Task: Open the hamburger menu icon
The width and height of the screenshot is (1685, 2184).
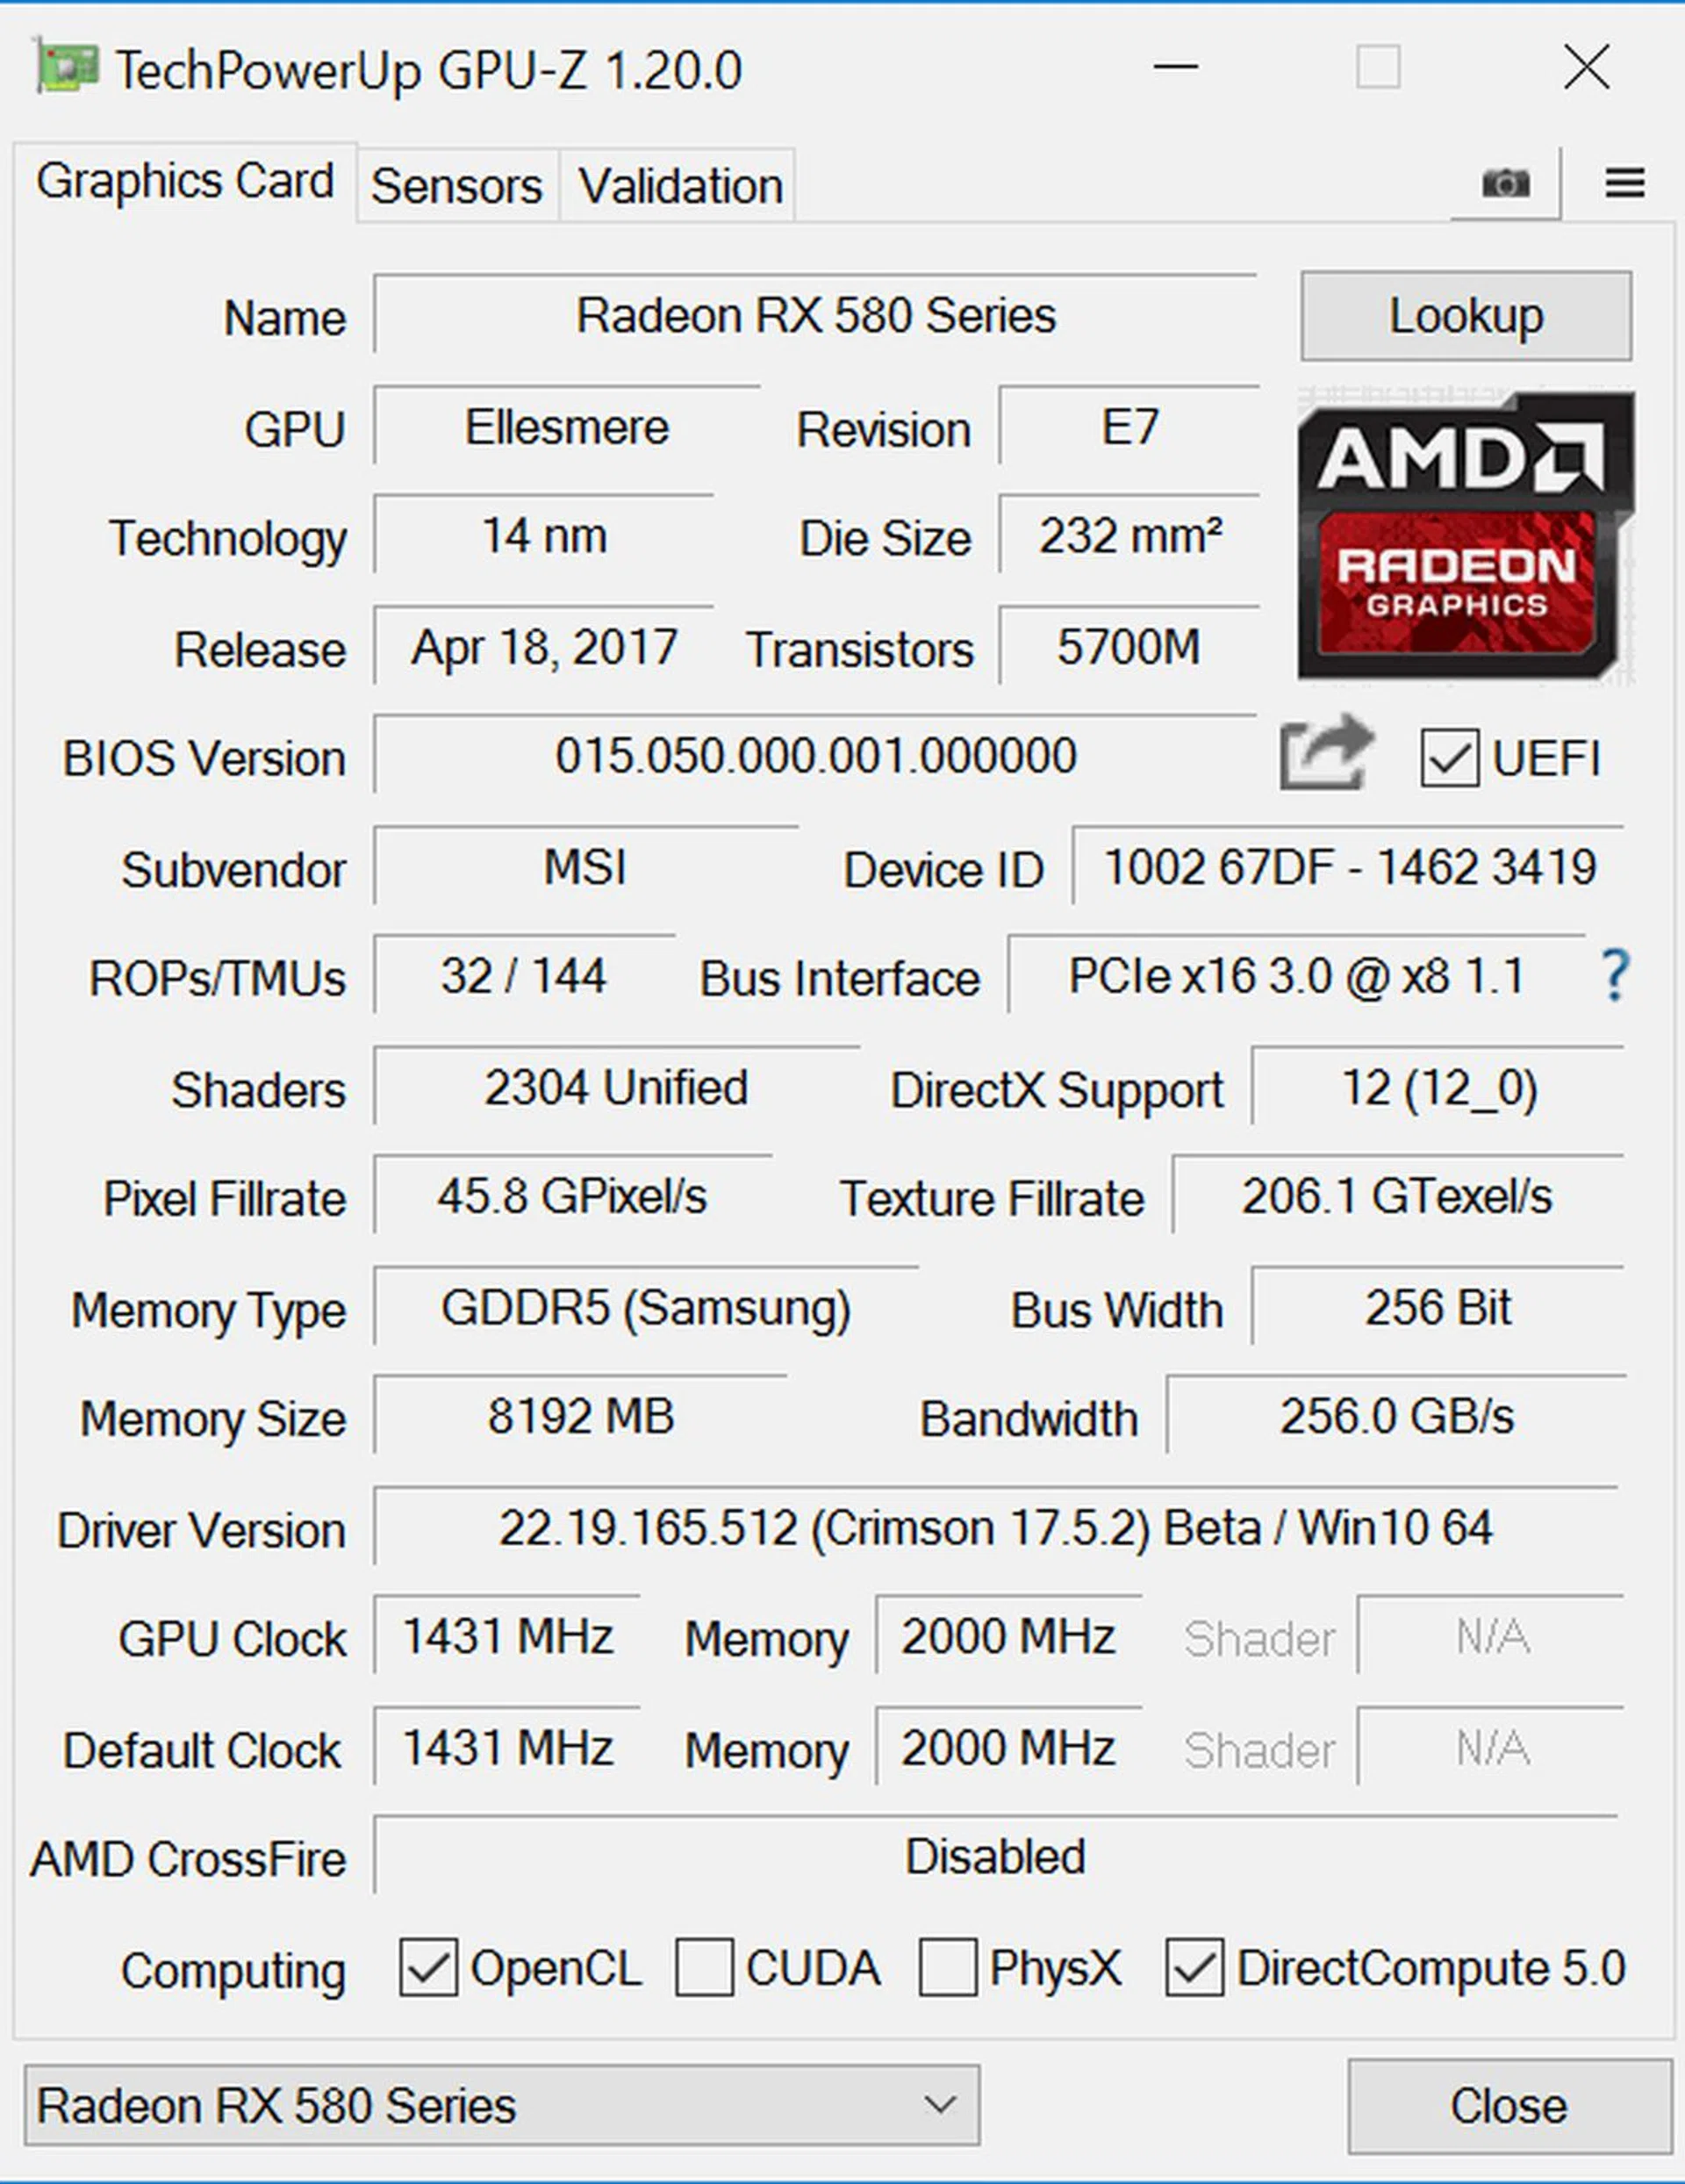Action: coord(1624,184)
